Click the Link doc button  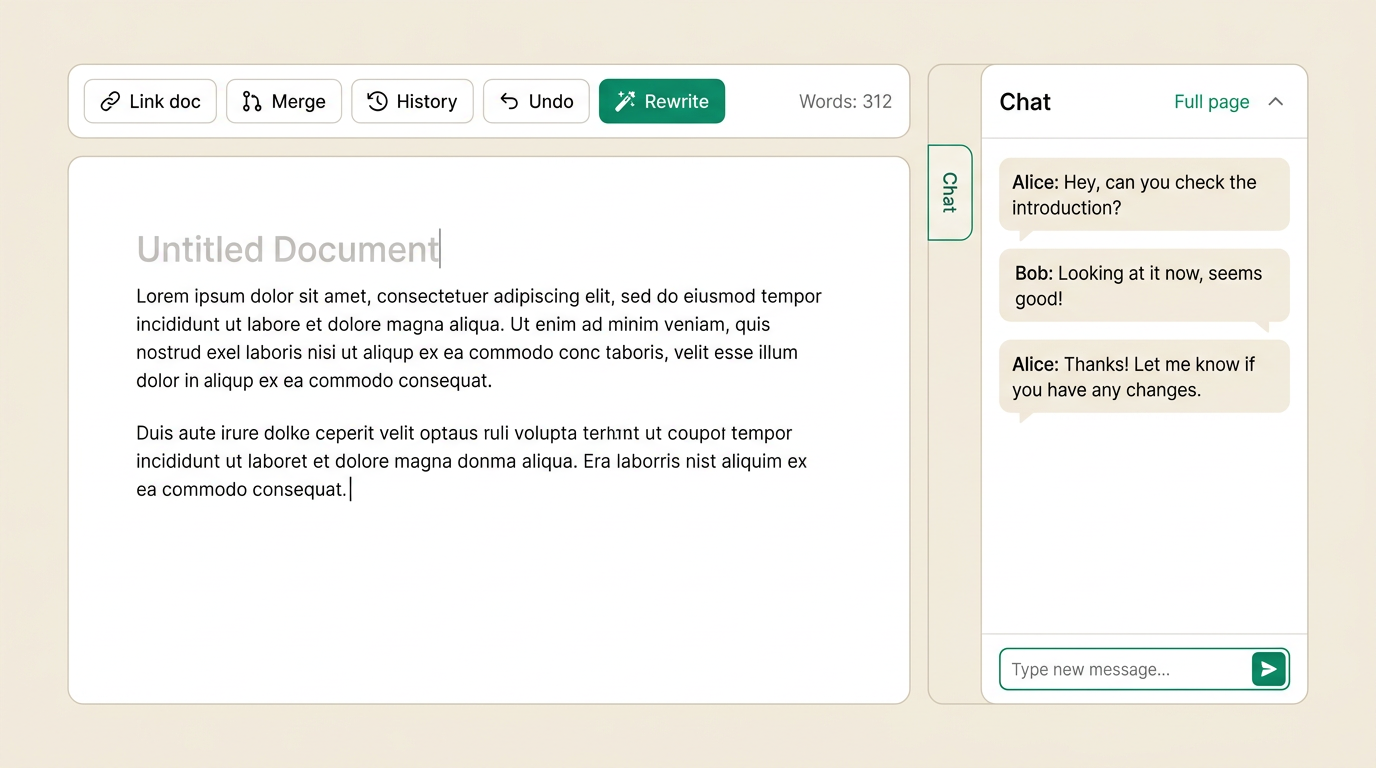pos(150,101)
